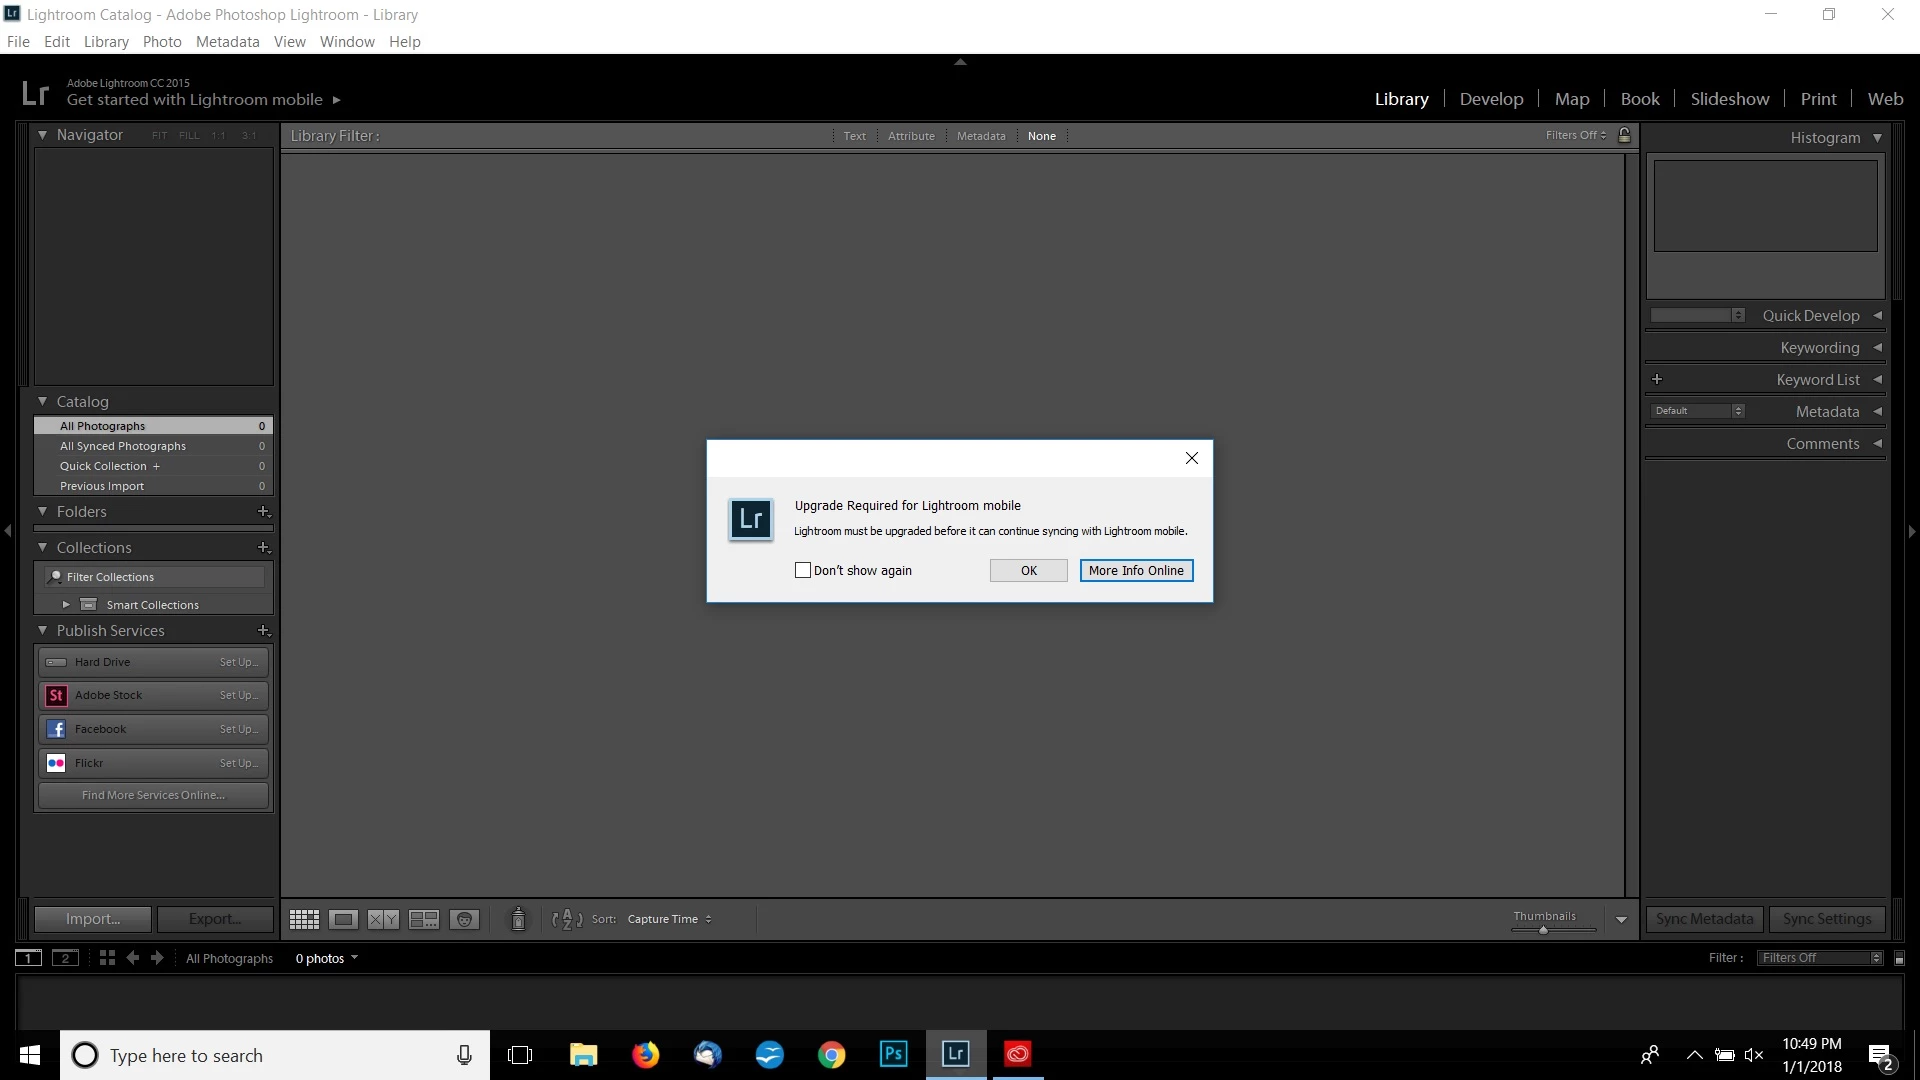Select the Painter spray can tool

tap(518, 919)
